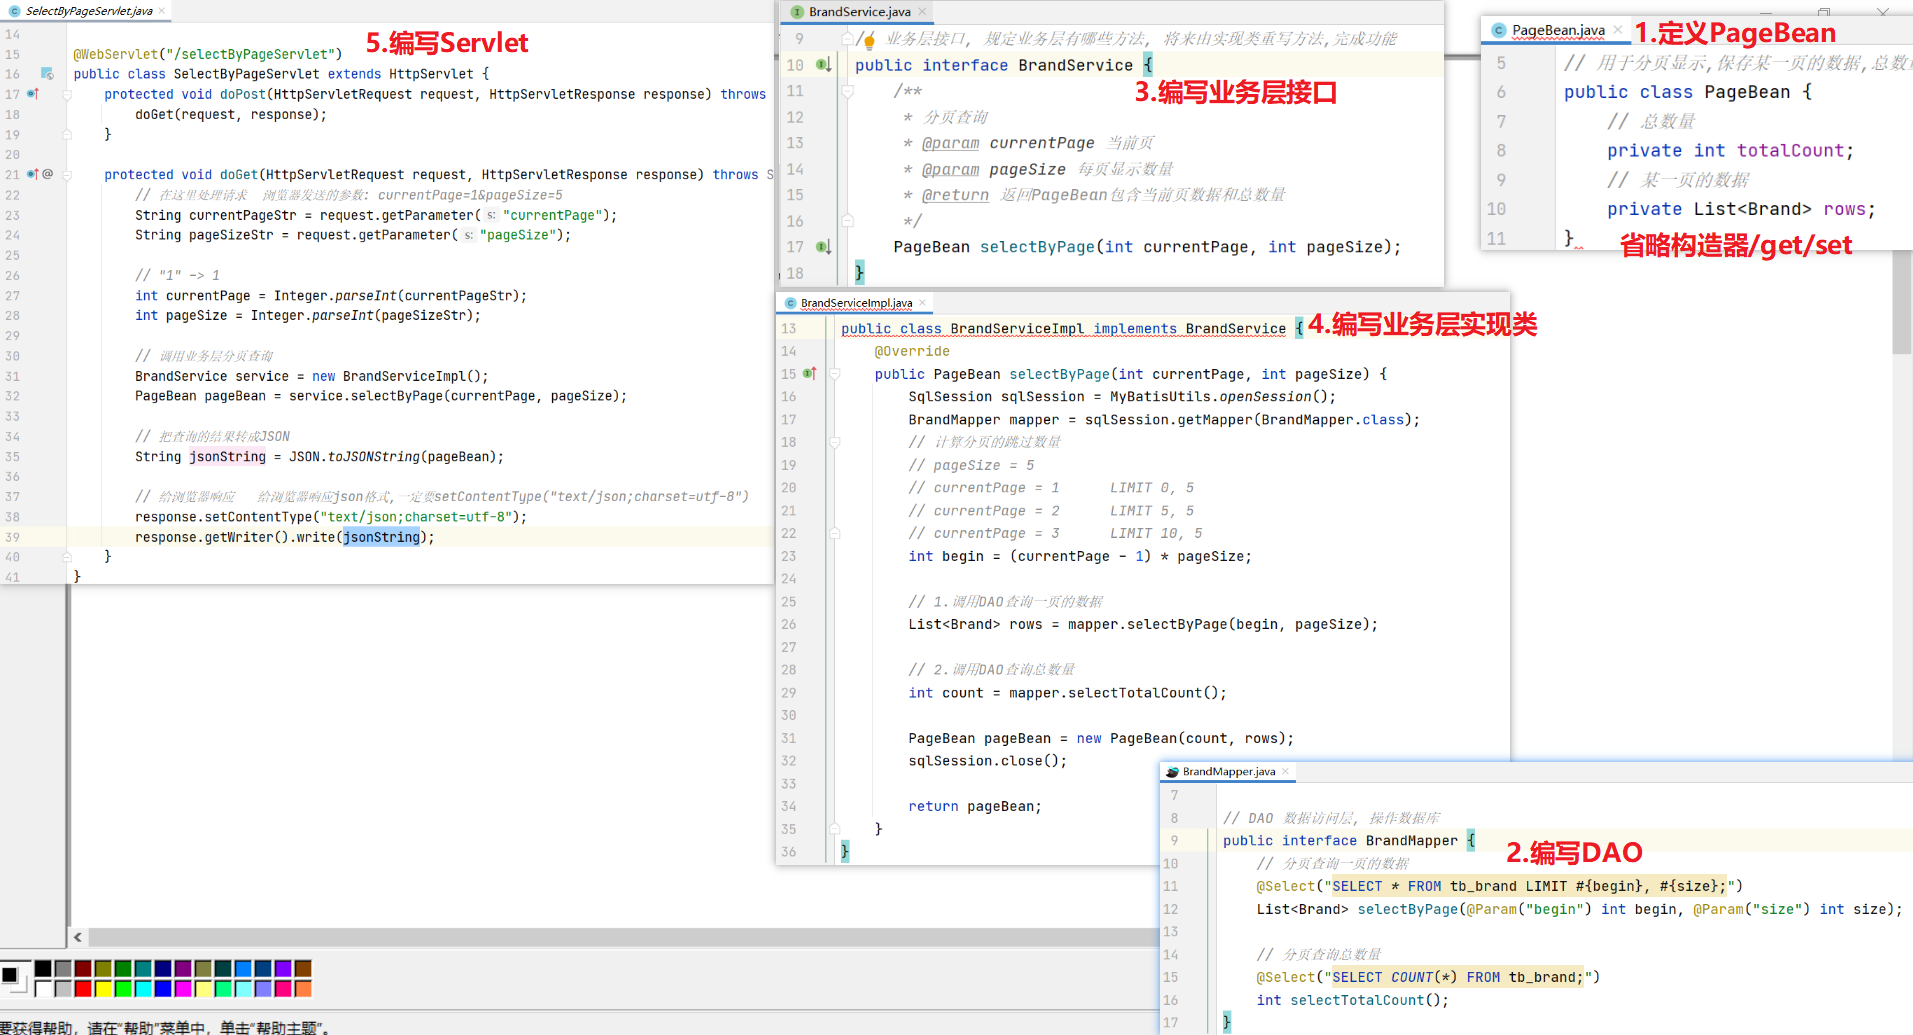This screenshot has height=1035, width=1913.
Task: Close the PageBean.java tab
Action: point(1618,30)
